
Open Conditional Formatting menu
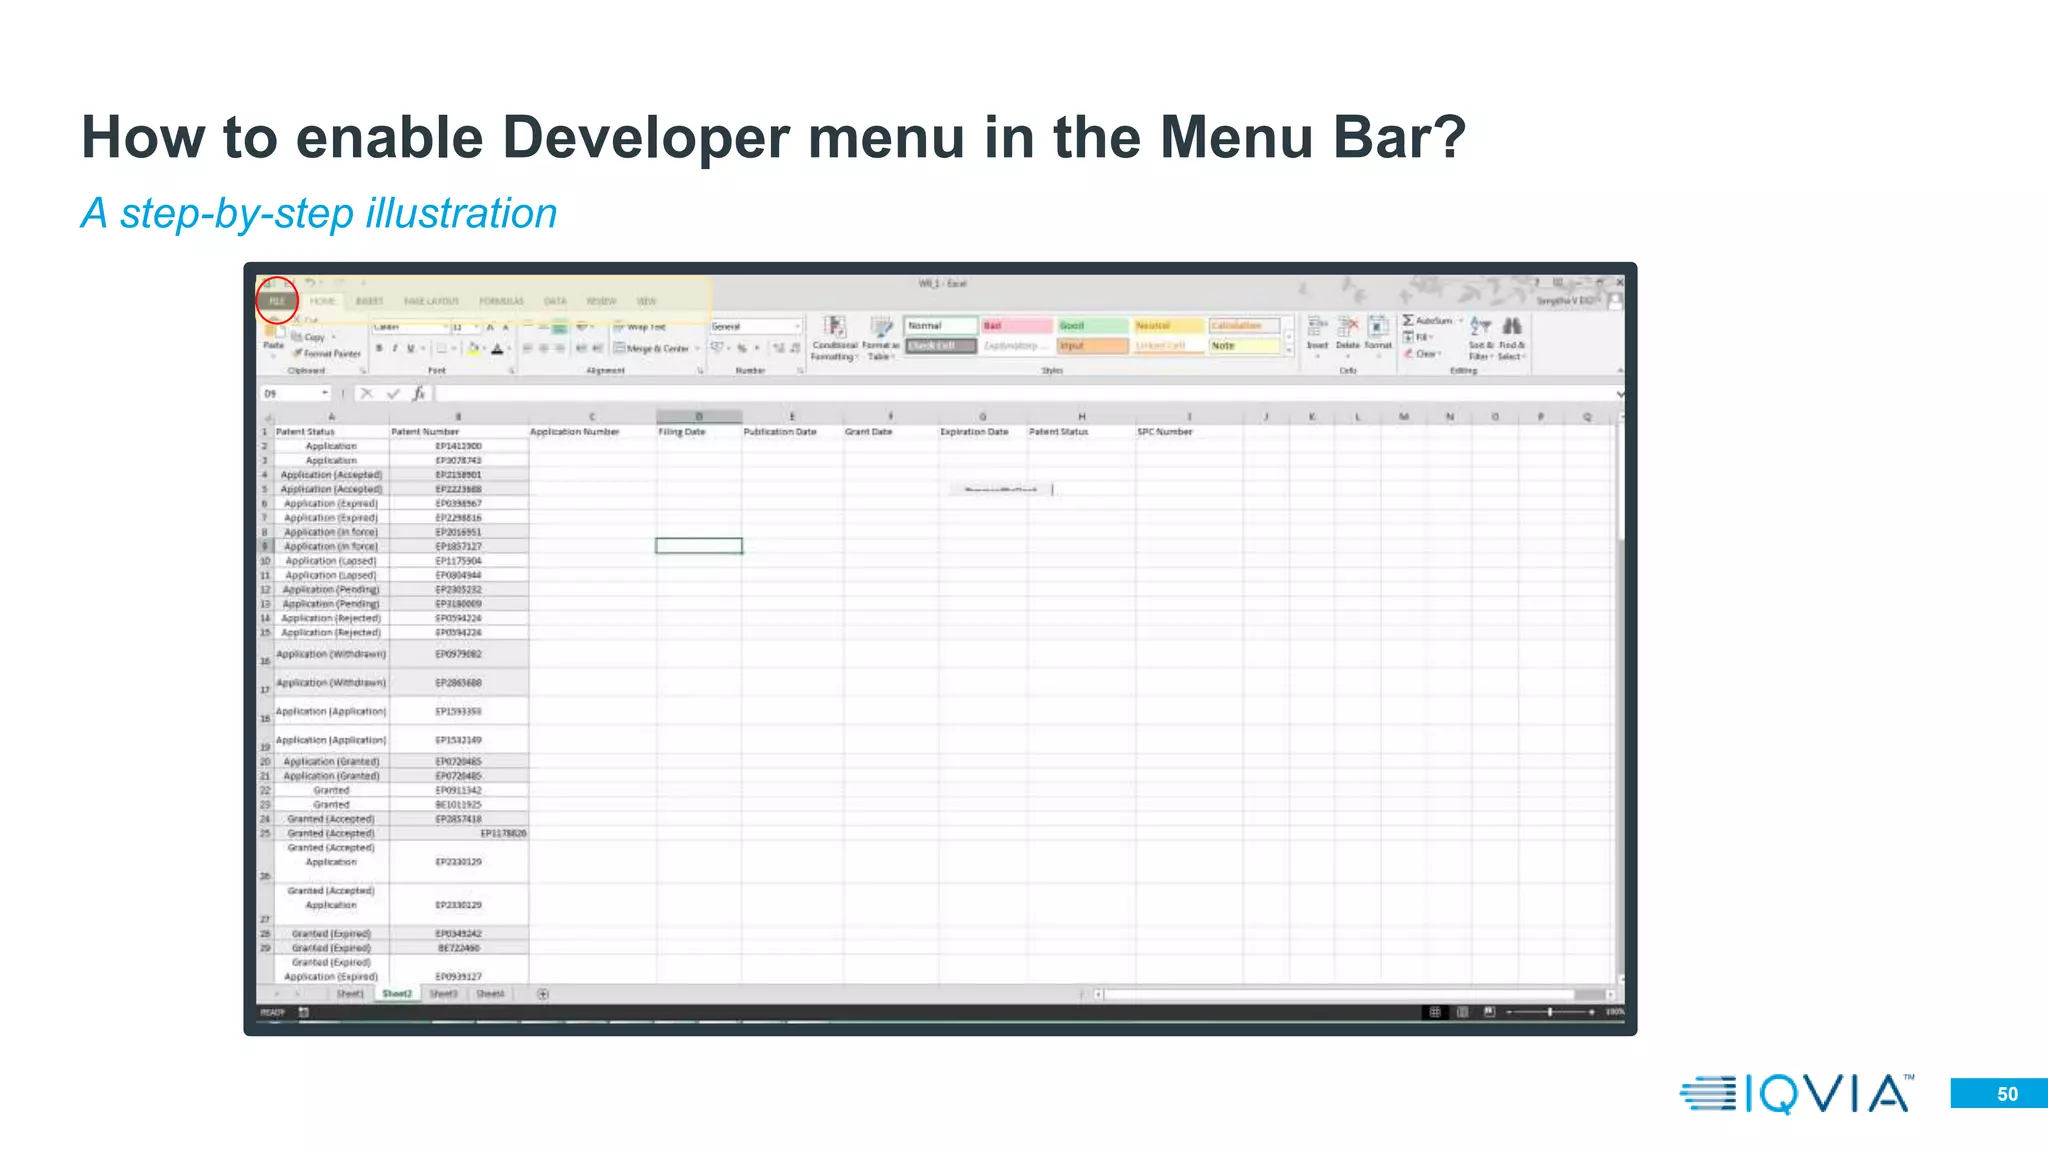click(834, 338)
